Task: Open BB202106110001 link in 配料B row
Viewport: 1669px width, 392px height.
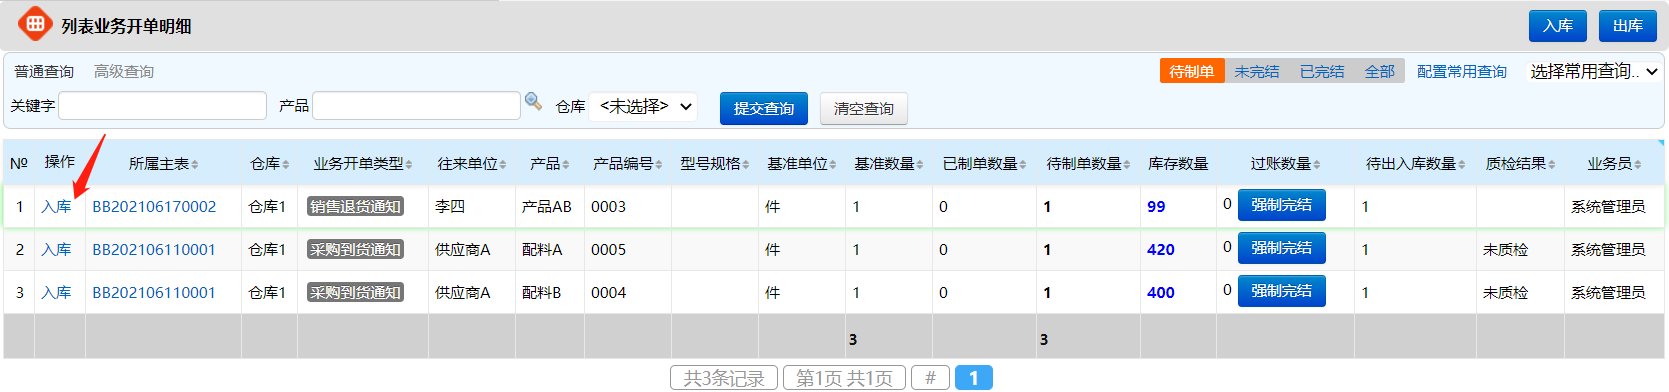Action: click(154, 293)
